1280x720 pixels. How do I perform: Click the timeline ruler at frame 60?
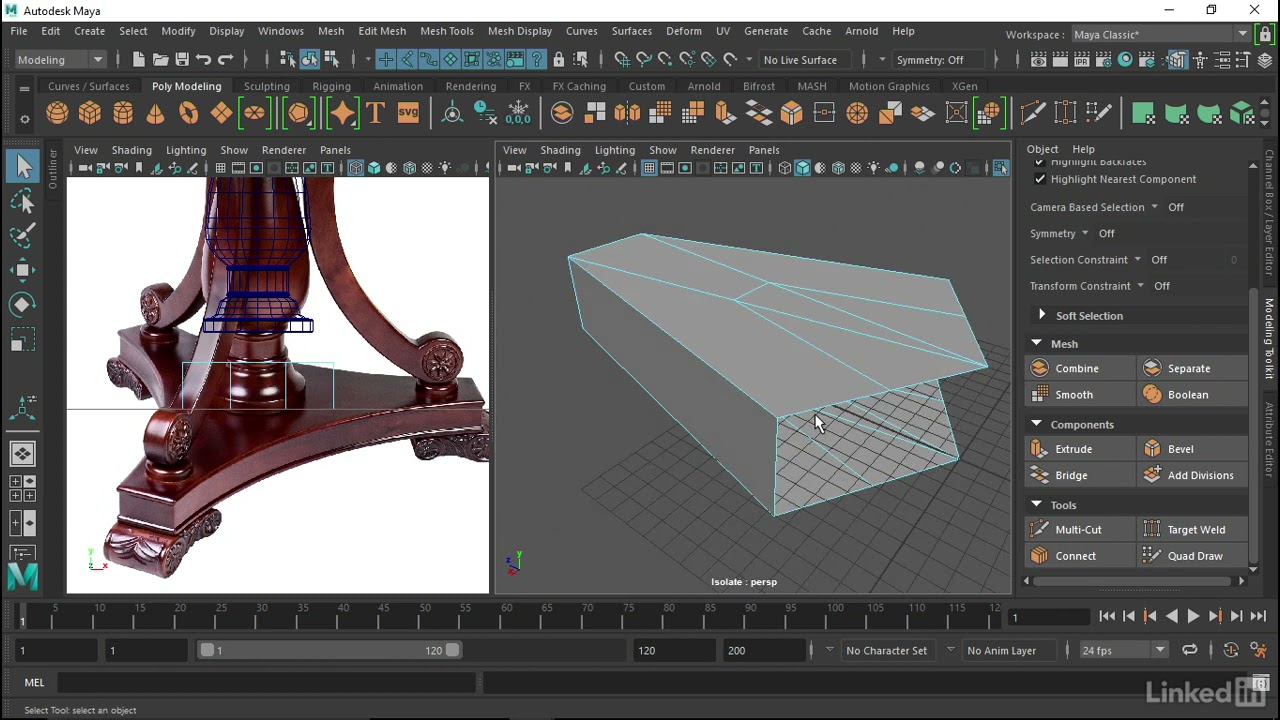[x=507, y=616]
